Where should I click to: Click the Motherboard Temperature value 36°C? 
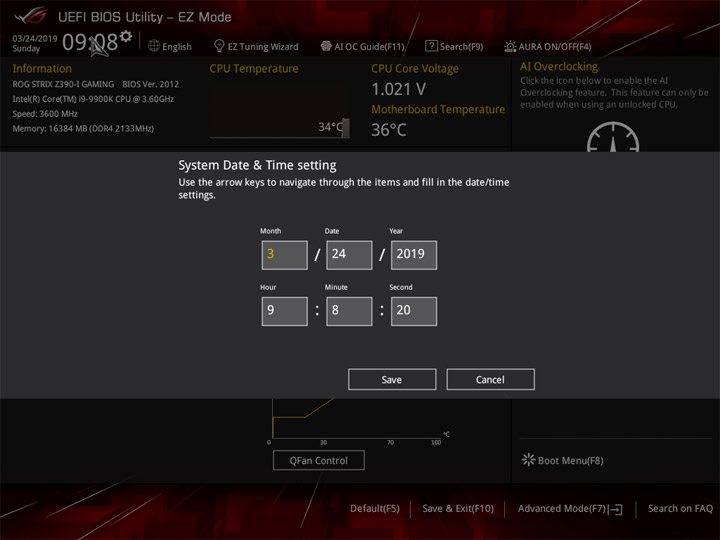[389, 130]
